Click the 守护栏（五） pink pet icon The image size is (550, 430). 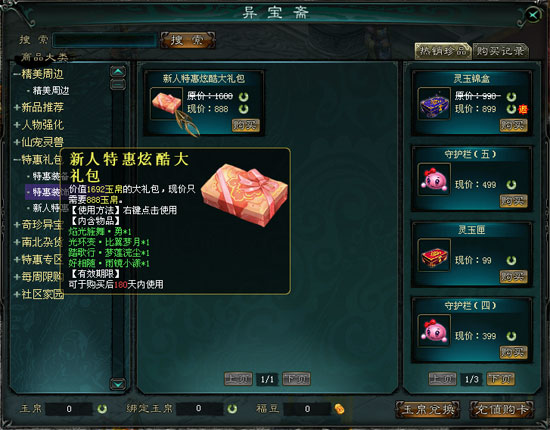434,179
